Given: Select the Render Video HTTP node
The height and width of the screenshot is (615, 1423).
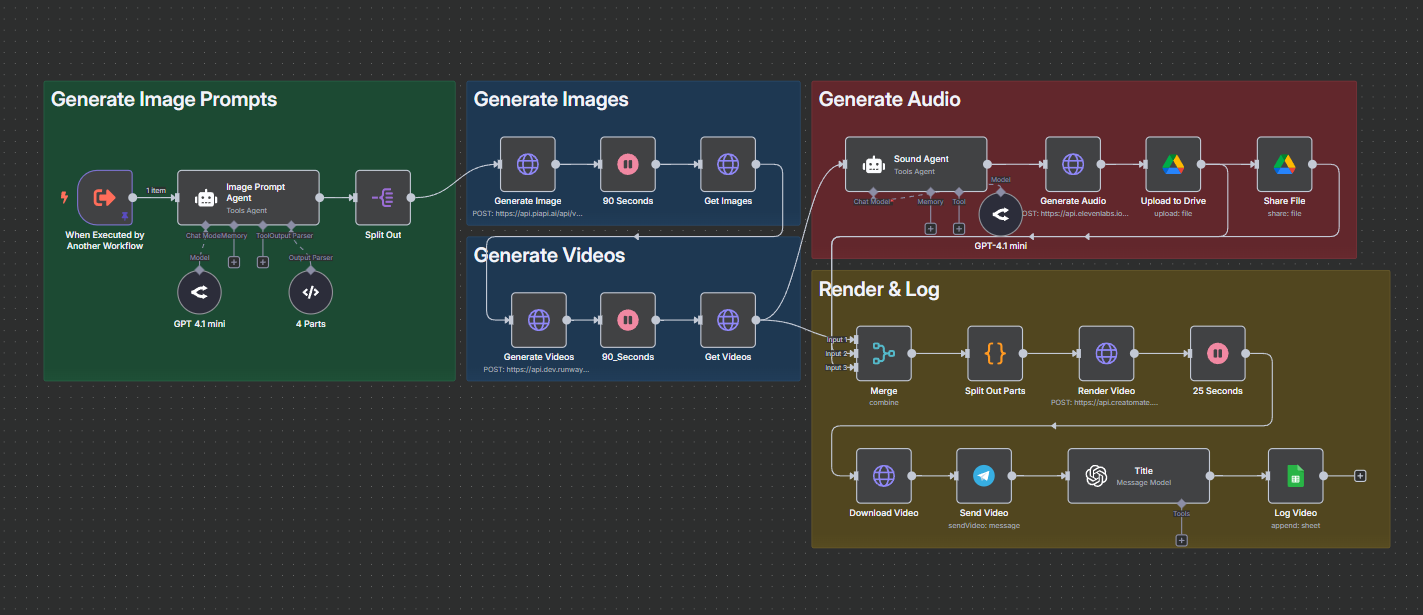Looking at the screenshot, I should (1106, 353).
